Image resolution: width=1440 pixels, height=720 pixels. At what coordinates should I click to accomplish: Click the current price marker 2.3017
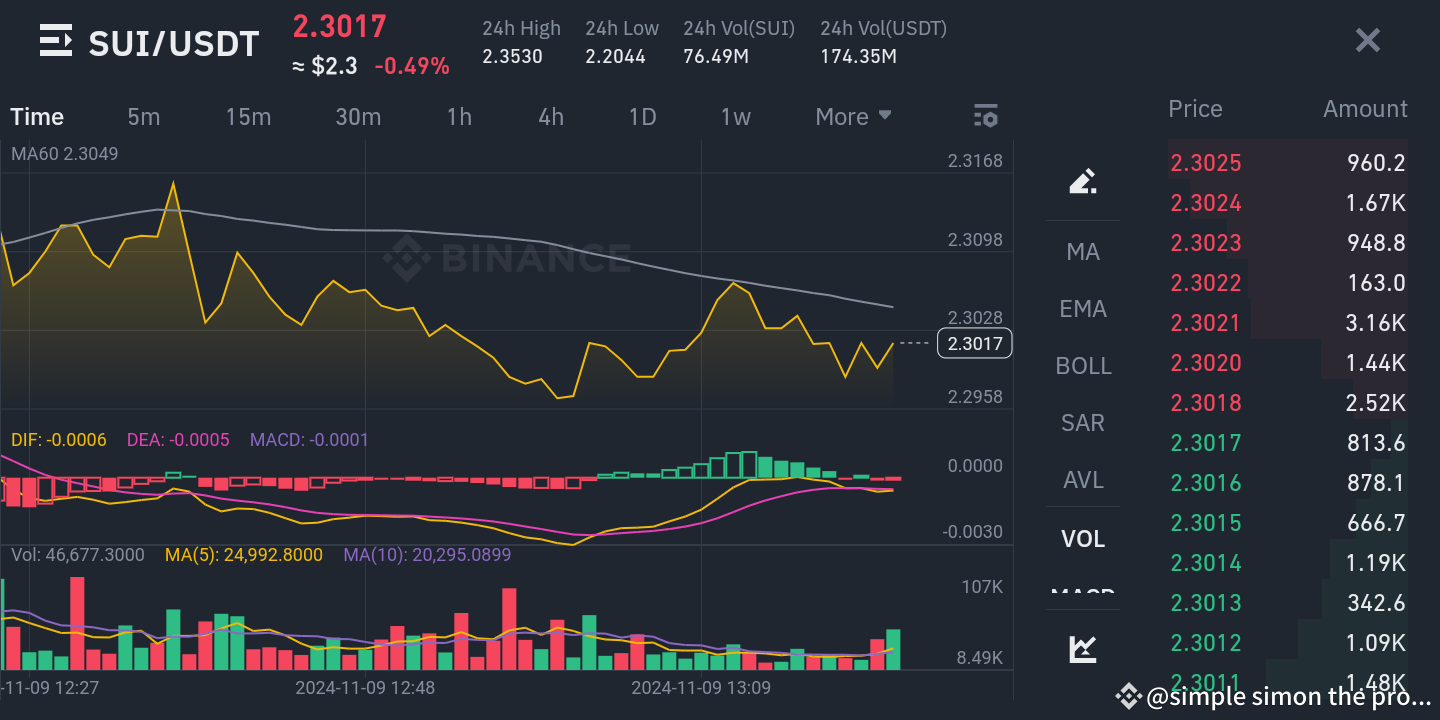point(974,343)
